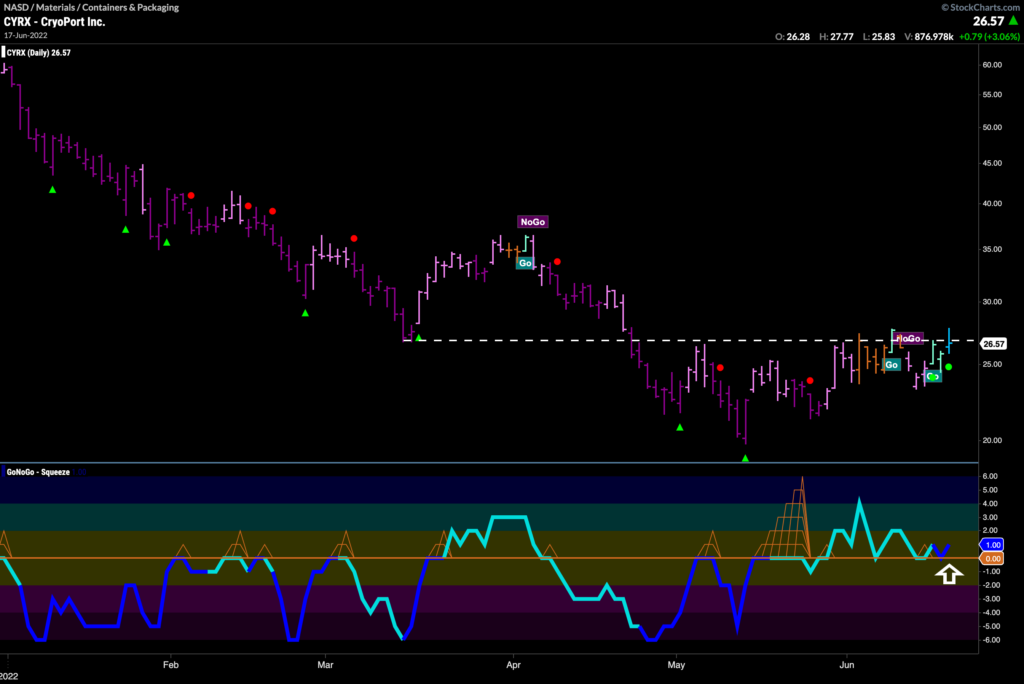Image resolution: width=1024 pixels, height=684 pixels.
Task: Click the 20.00 price axis label
Action: pos(992,440)
